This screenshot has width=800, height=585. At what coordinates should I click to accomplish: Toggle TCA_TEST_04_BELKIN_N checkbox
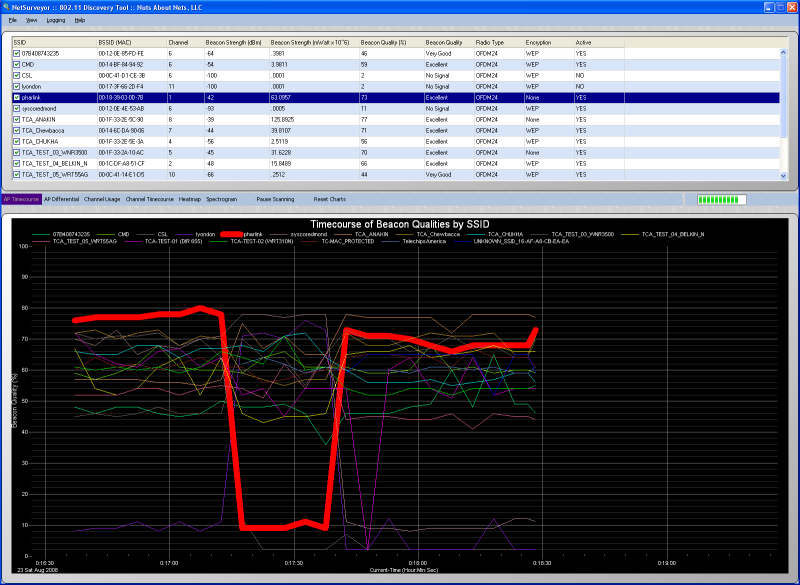click(x=17, y=164)
